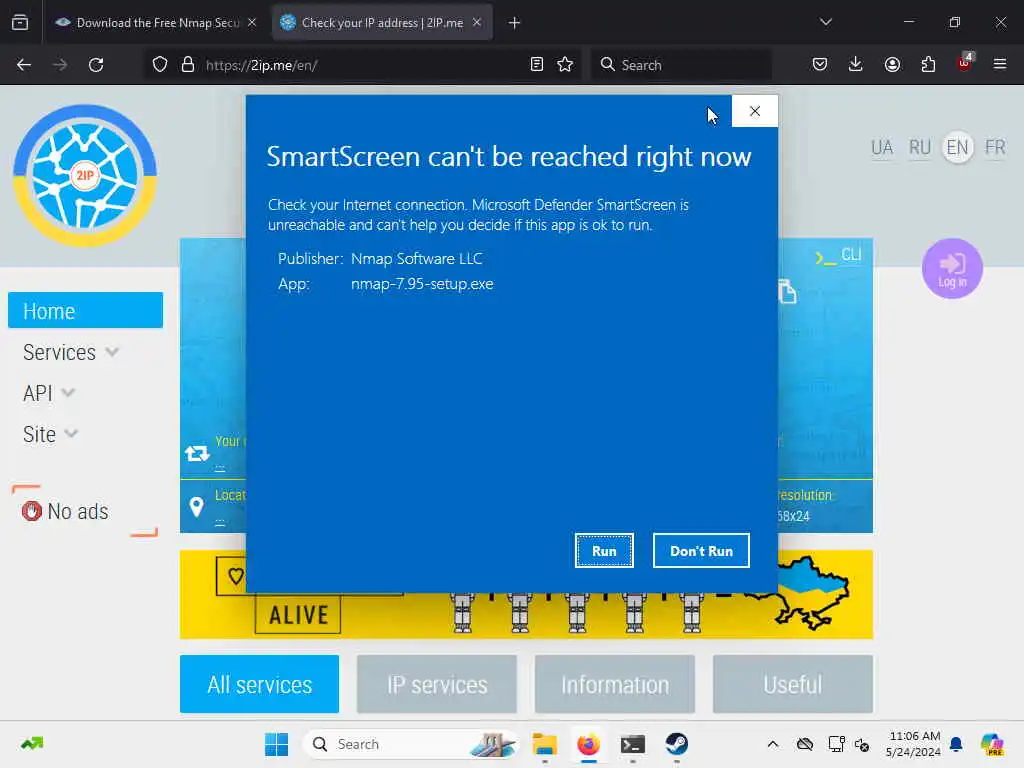Open the Firefox account icon
Image resolution: width=1024 pixels, height=768 pixels.
[x=892, y=65]
